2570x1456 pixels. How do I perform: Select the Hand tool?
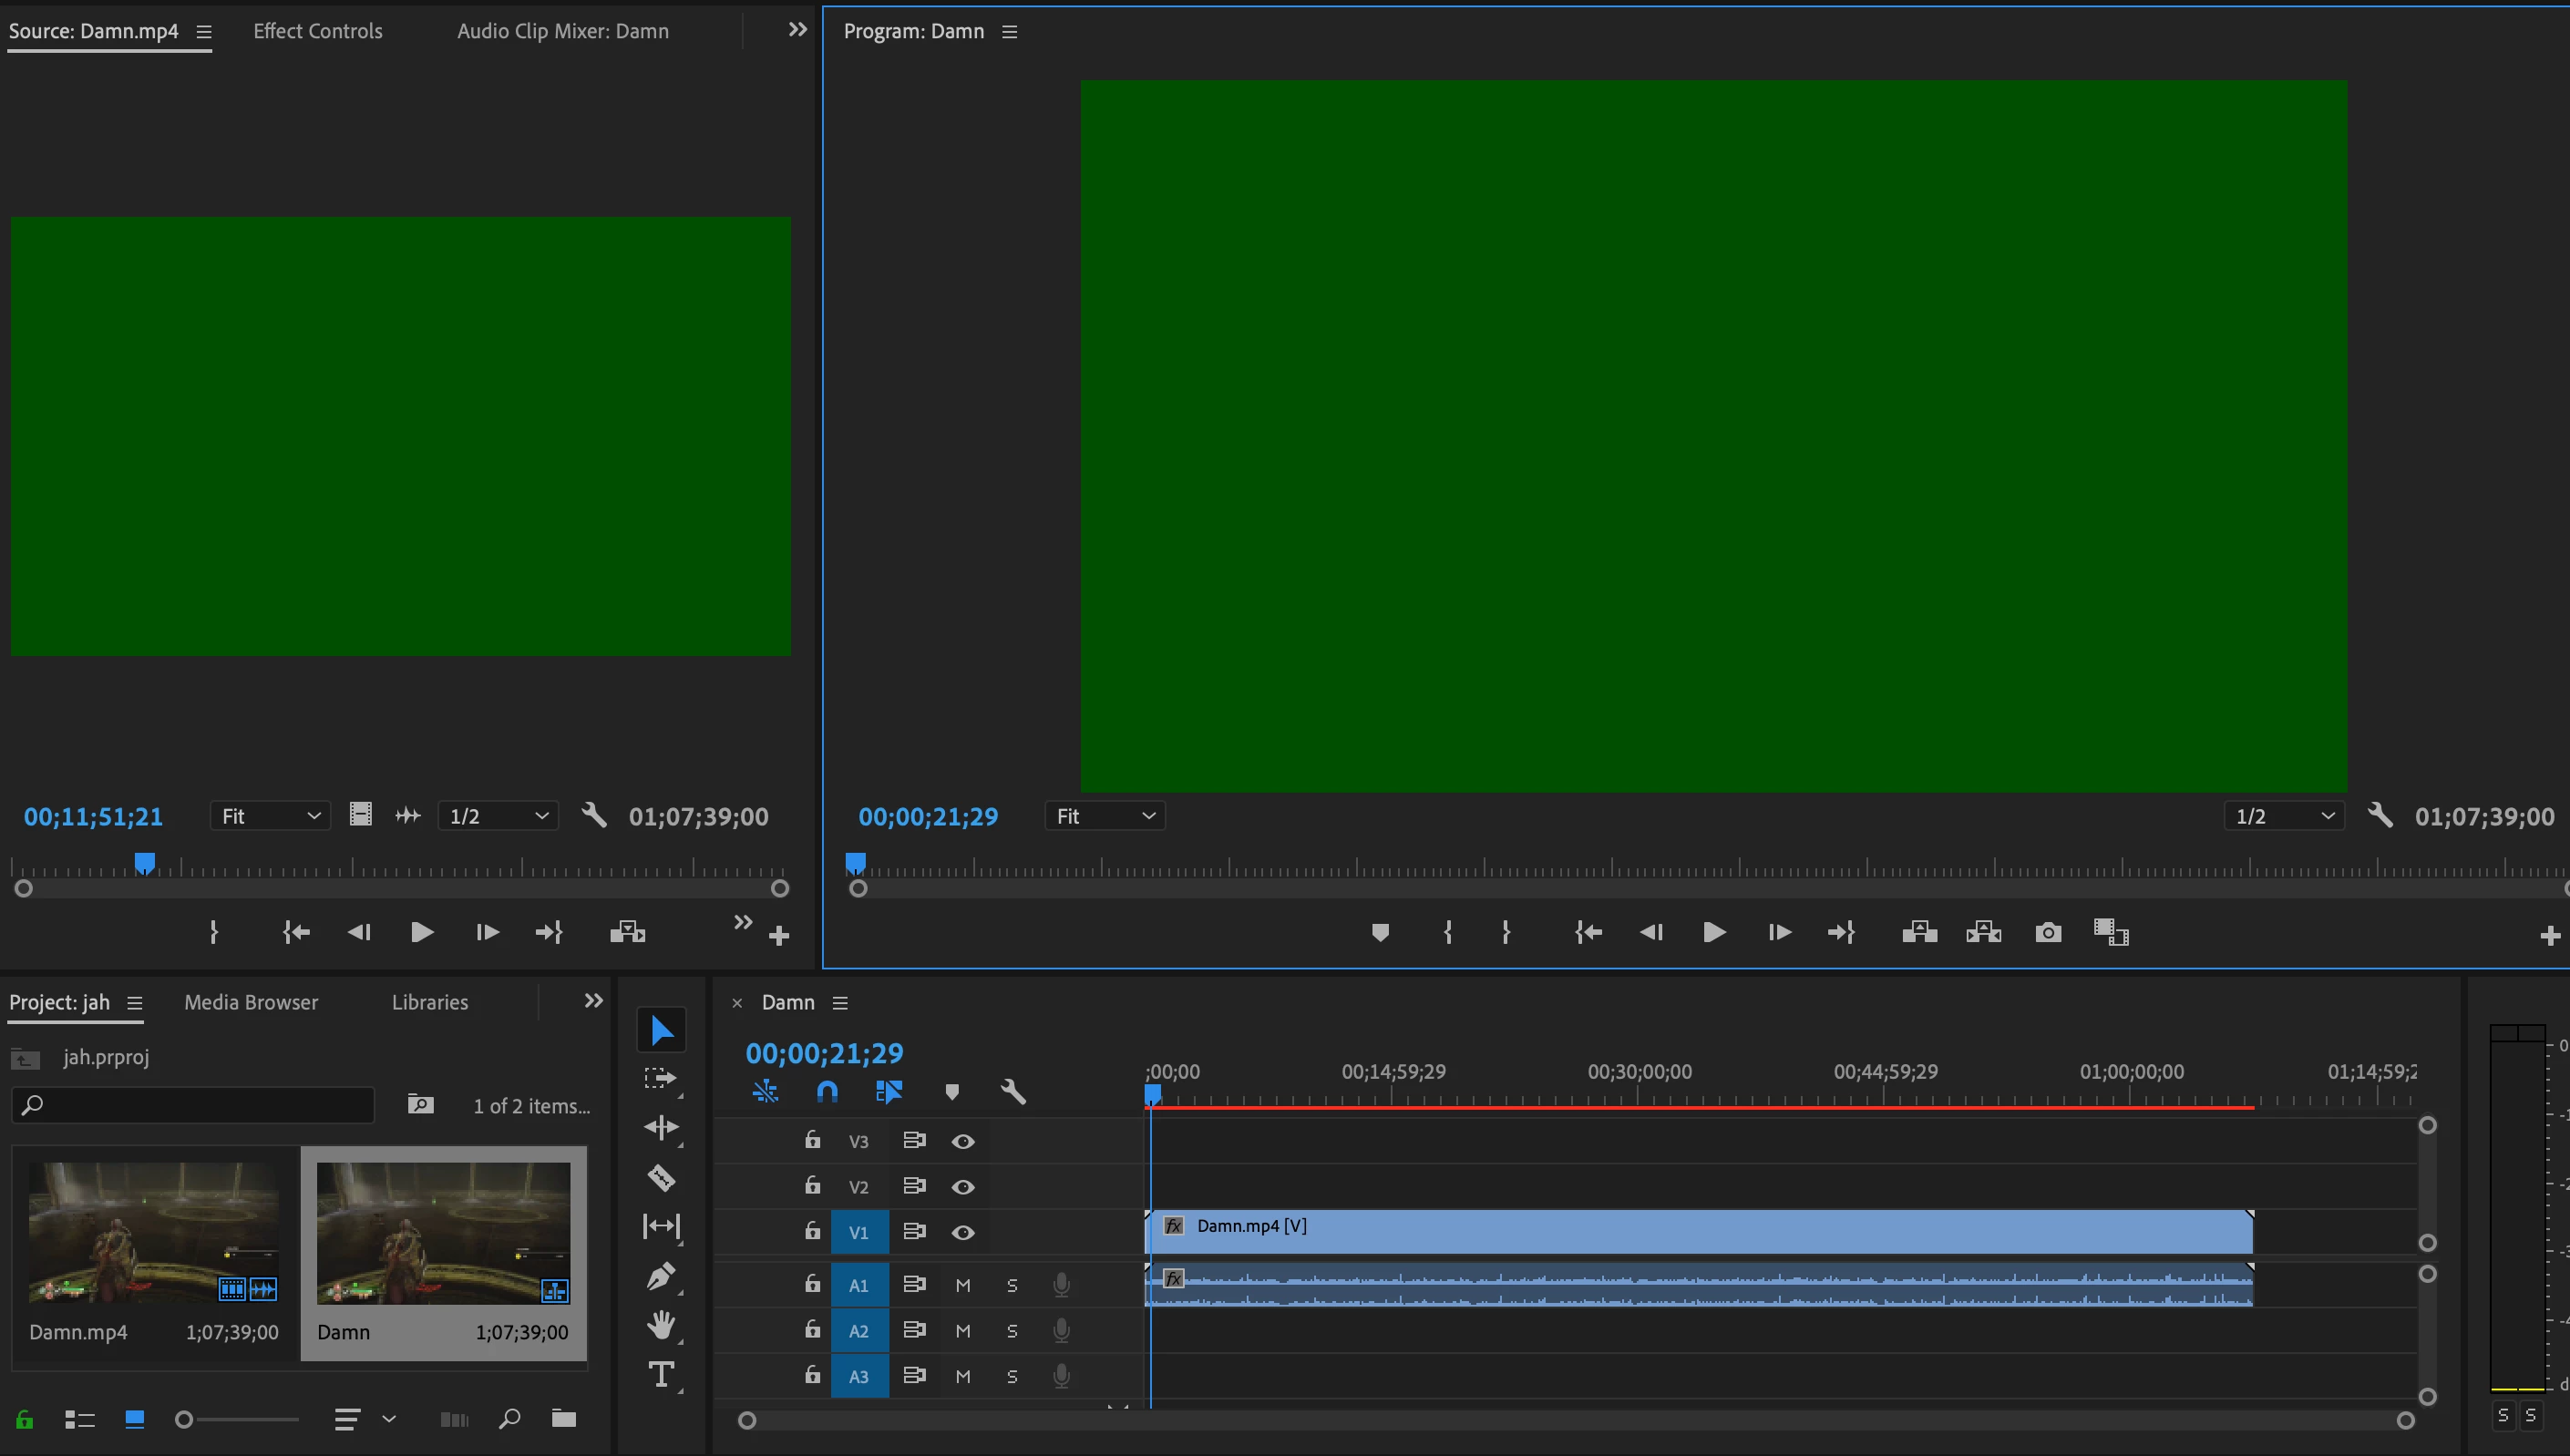click(x=661, y=1325)
